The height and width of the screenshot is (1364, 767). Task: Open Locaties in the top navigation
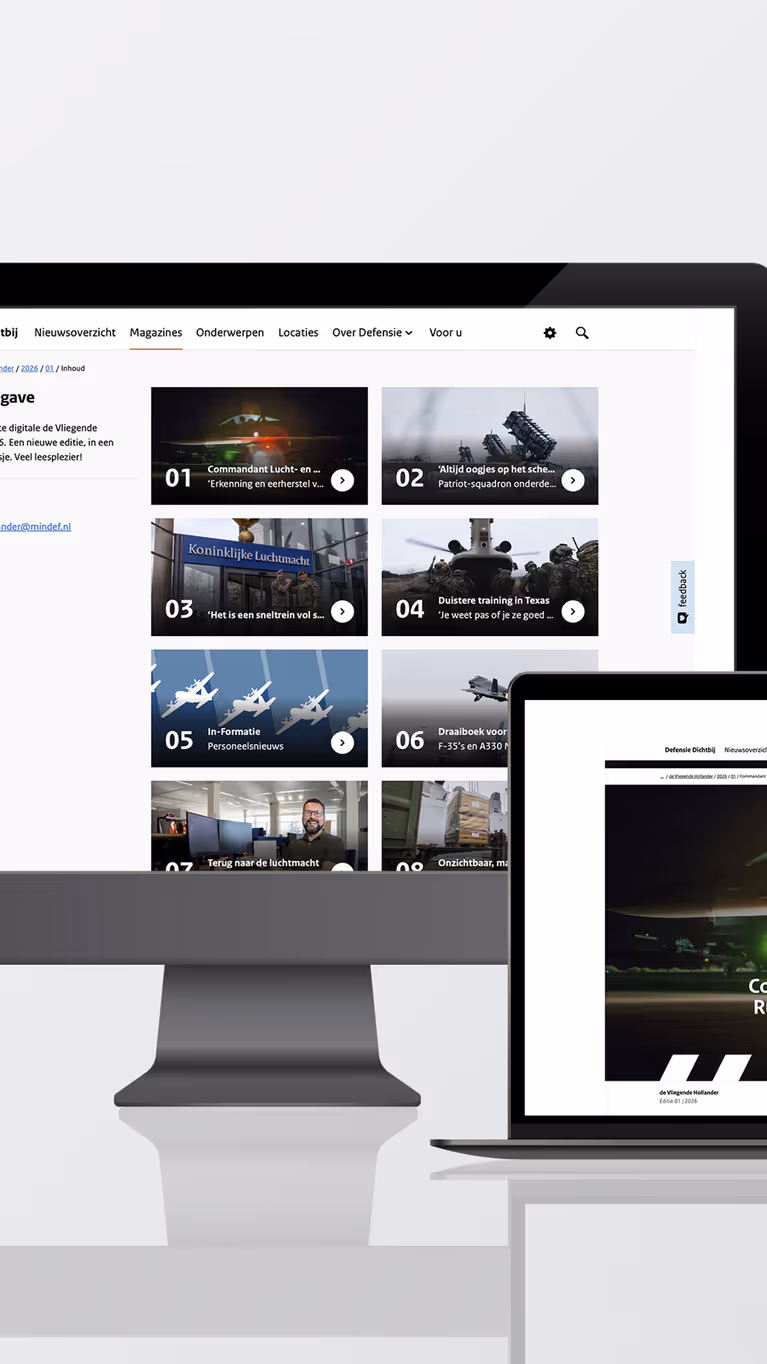tap(298, 333)
